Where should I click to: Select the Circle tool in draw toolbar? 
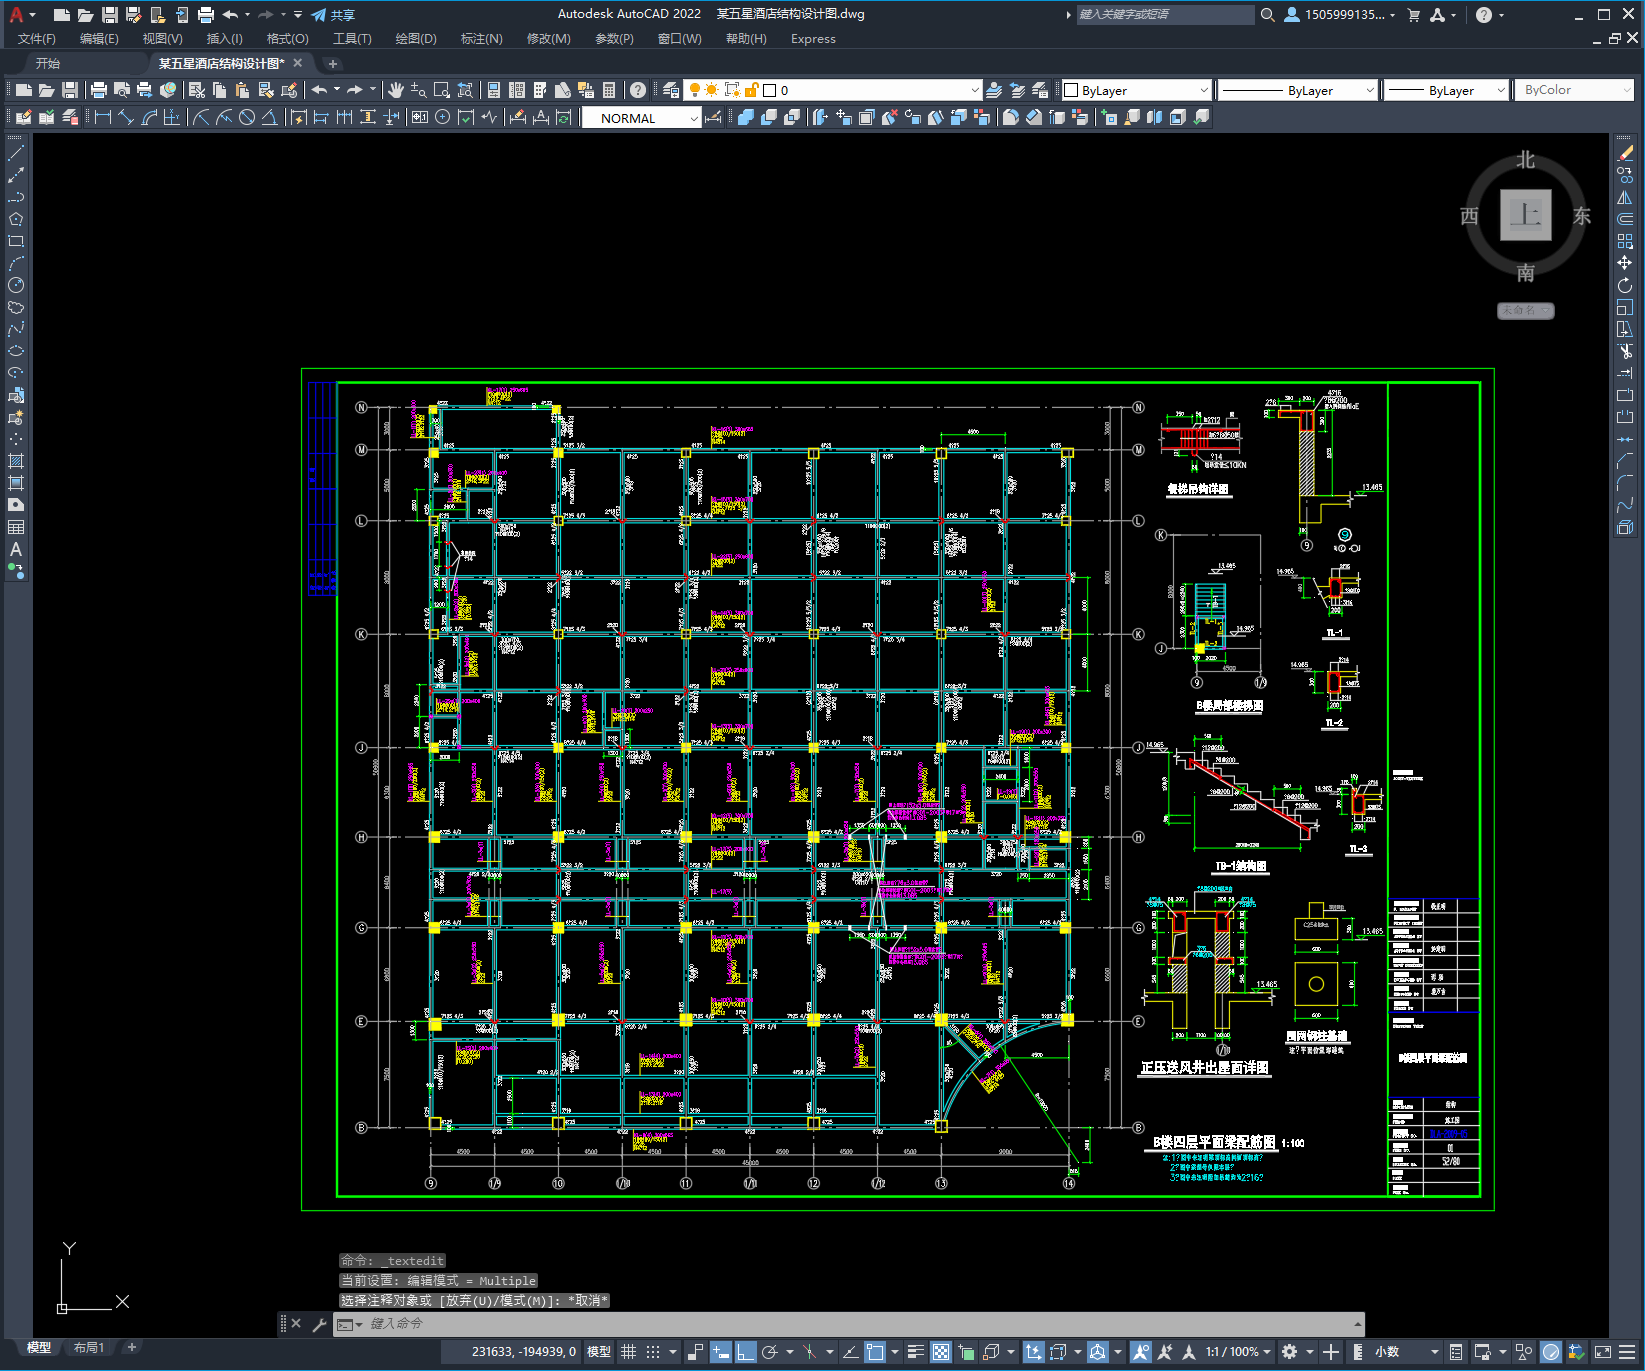tap(16, 285)
